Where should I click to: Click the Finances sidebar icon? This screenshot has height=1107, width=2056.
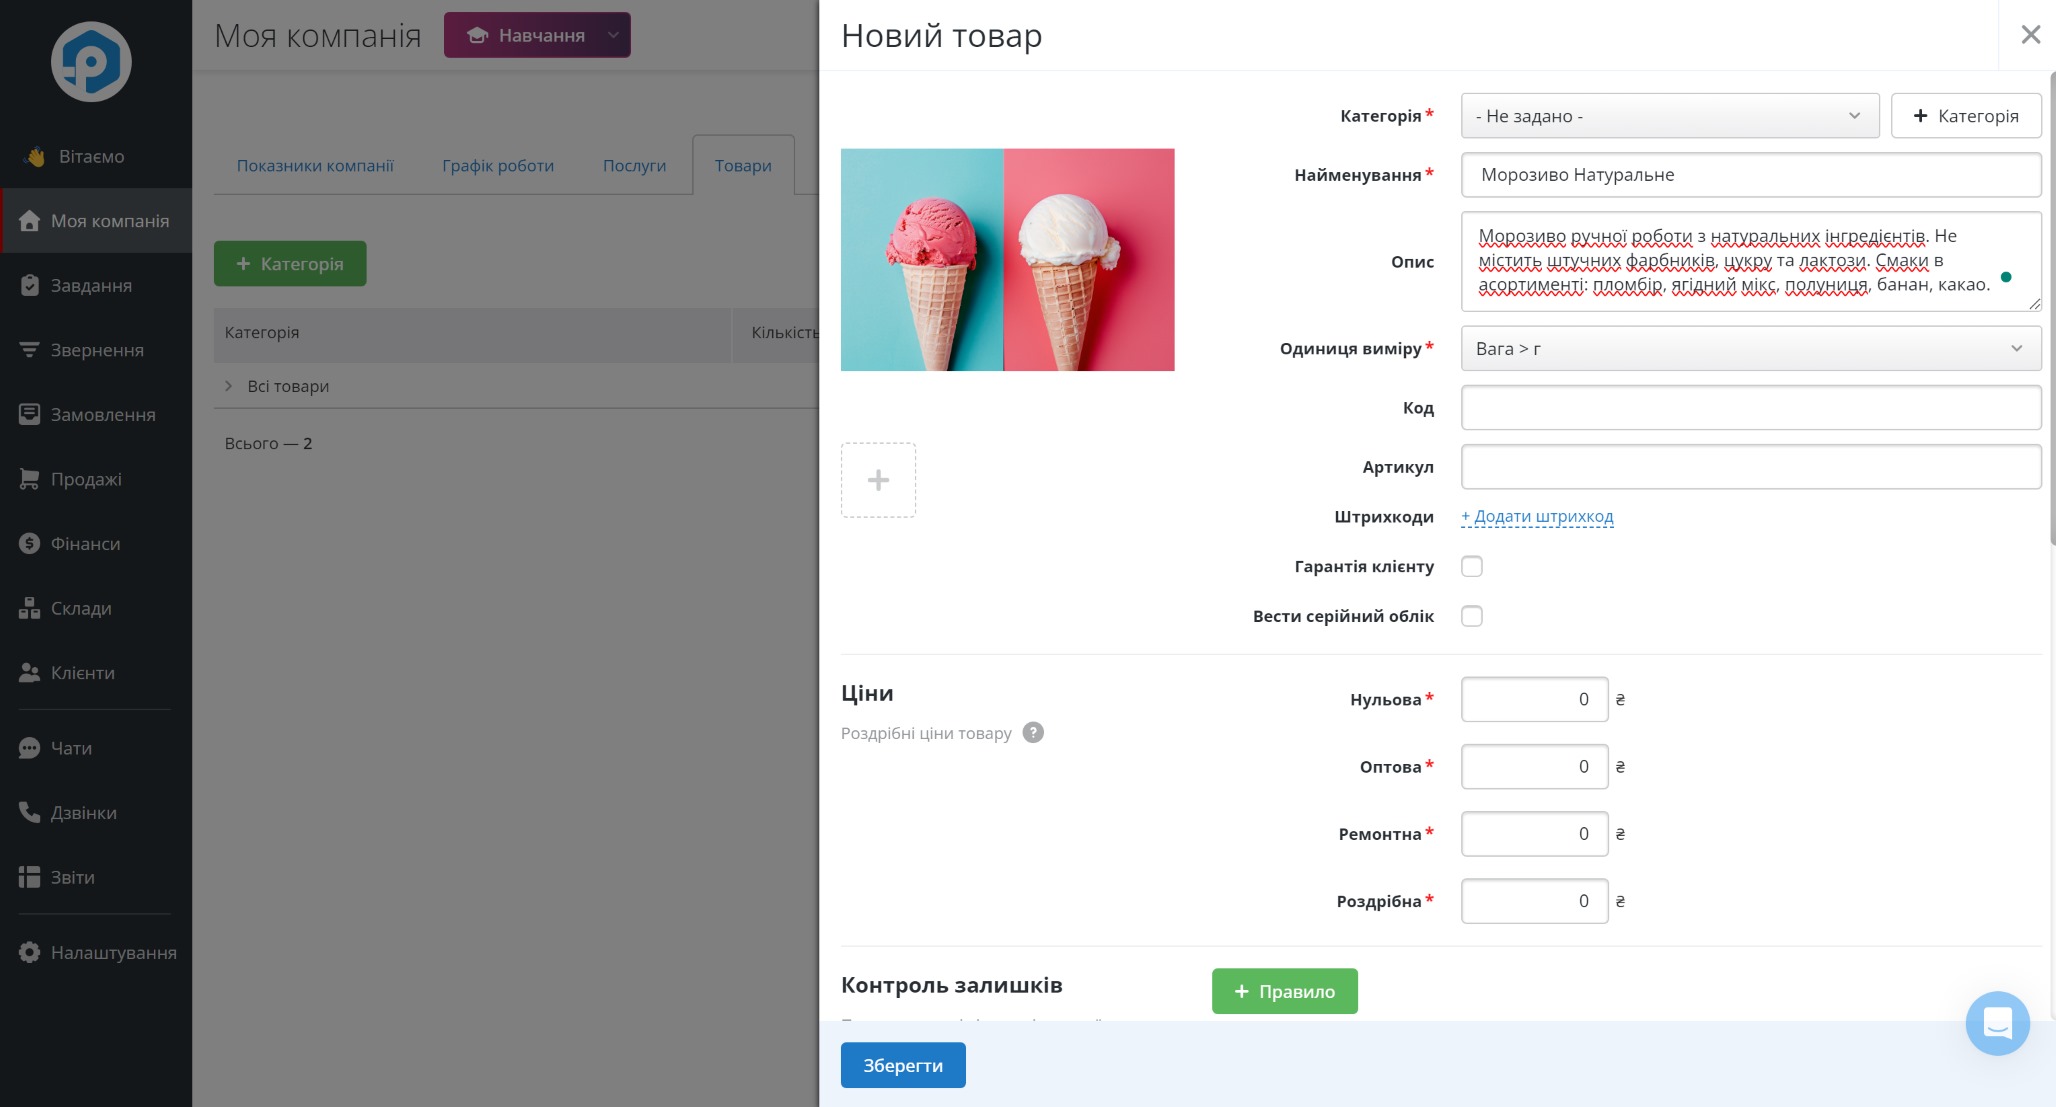pyautogui.click(x=29, y=544)
